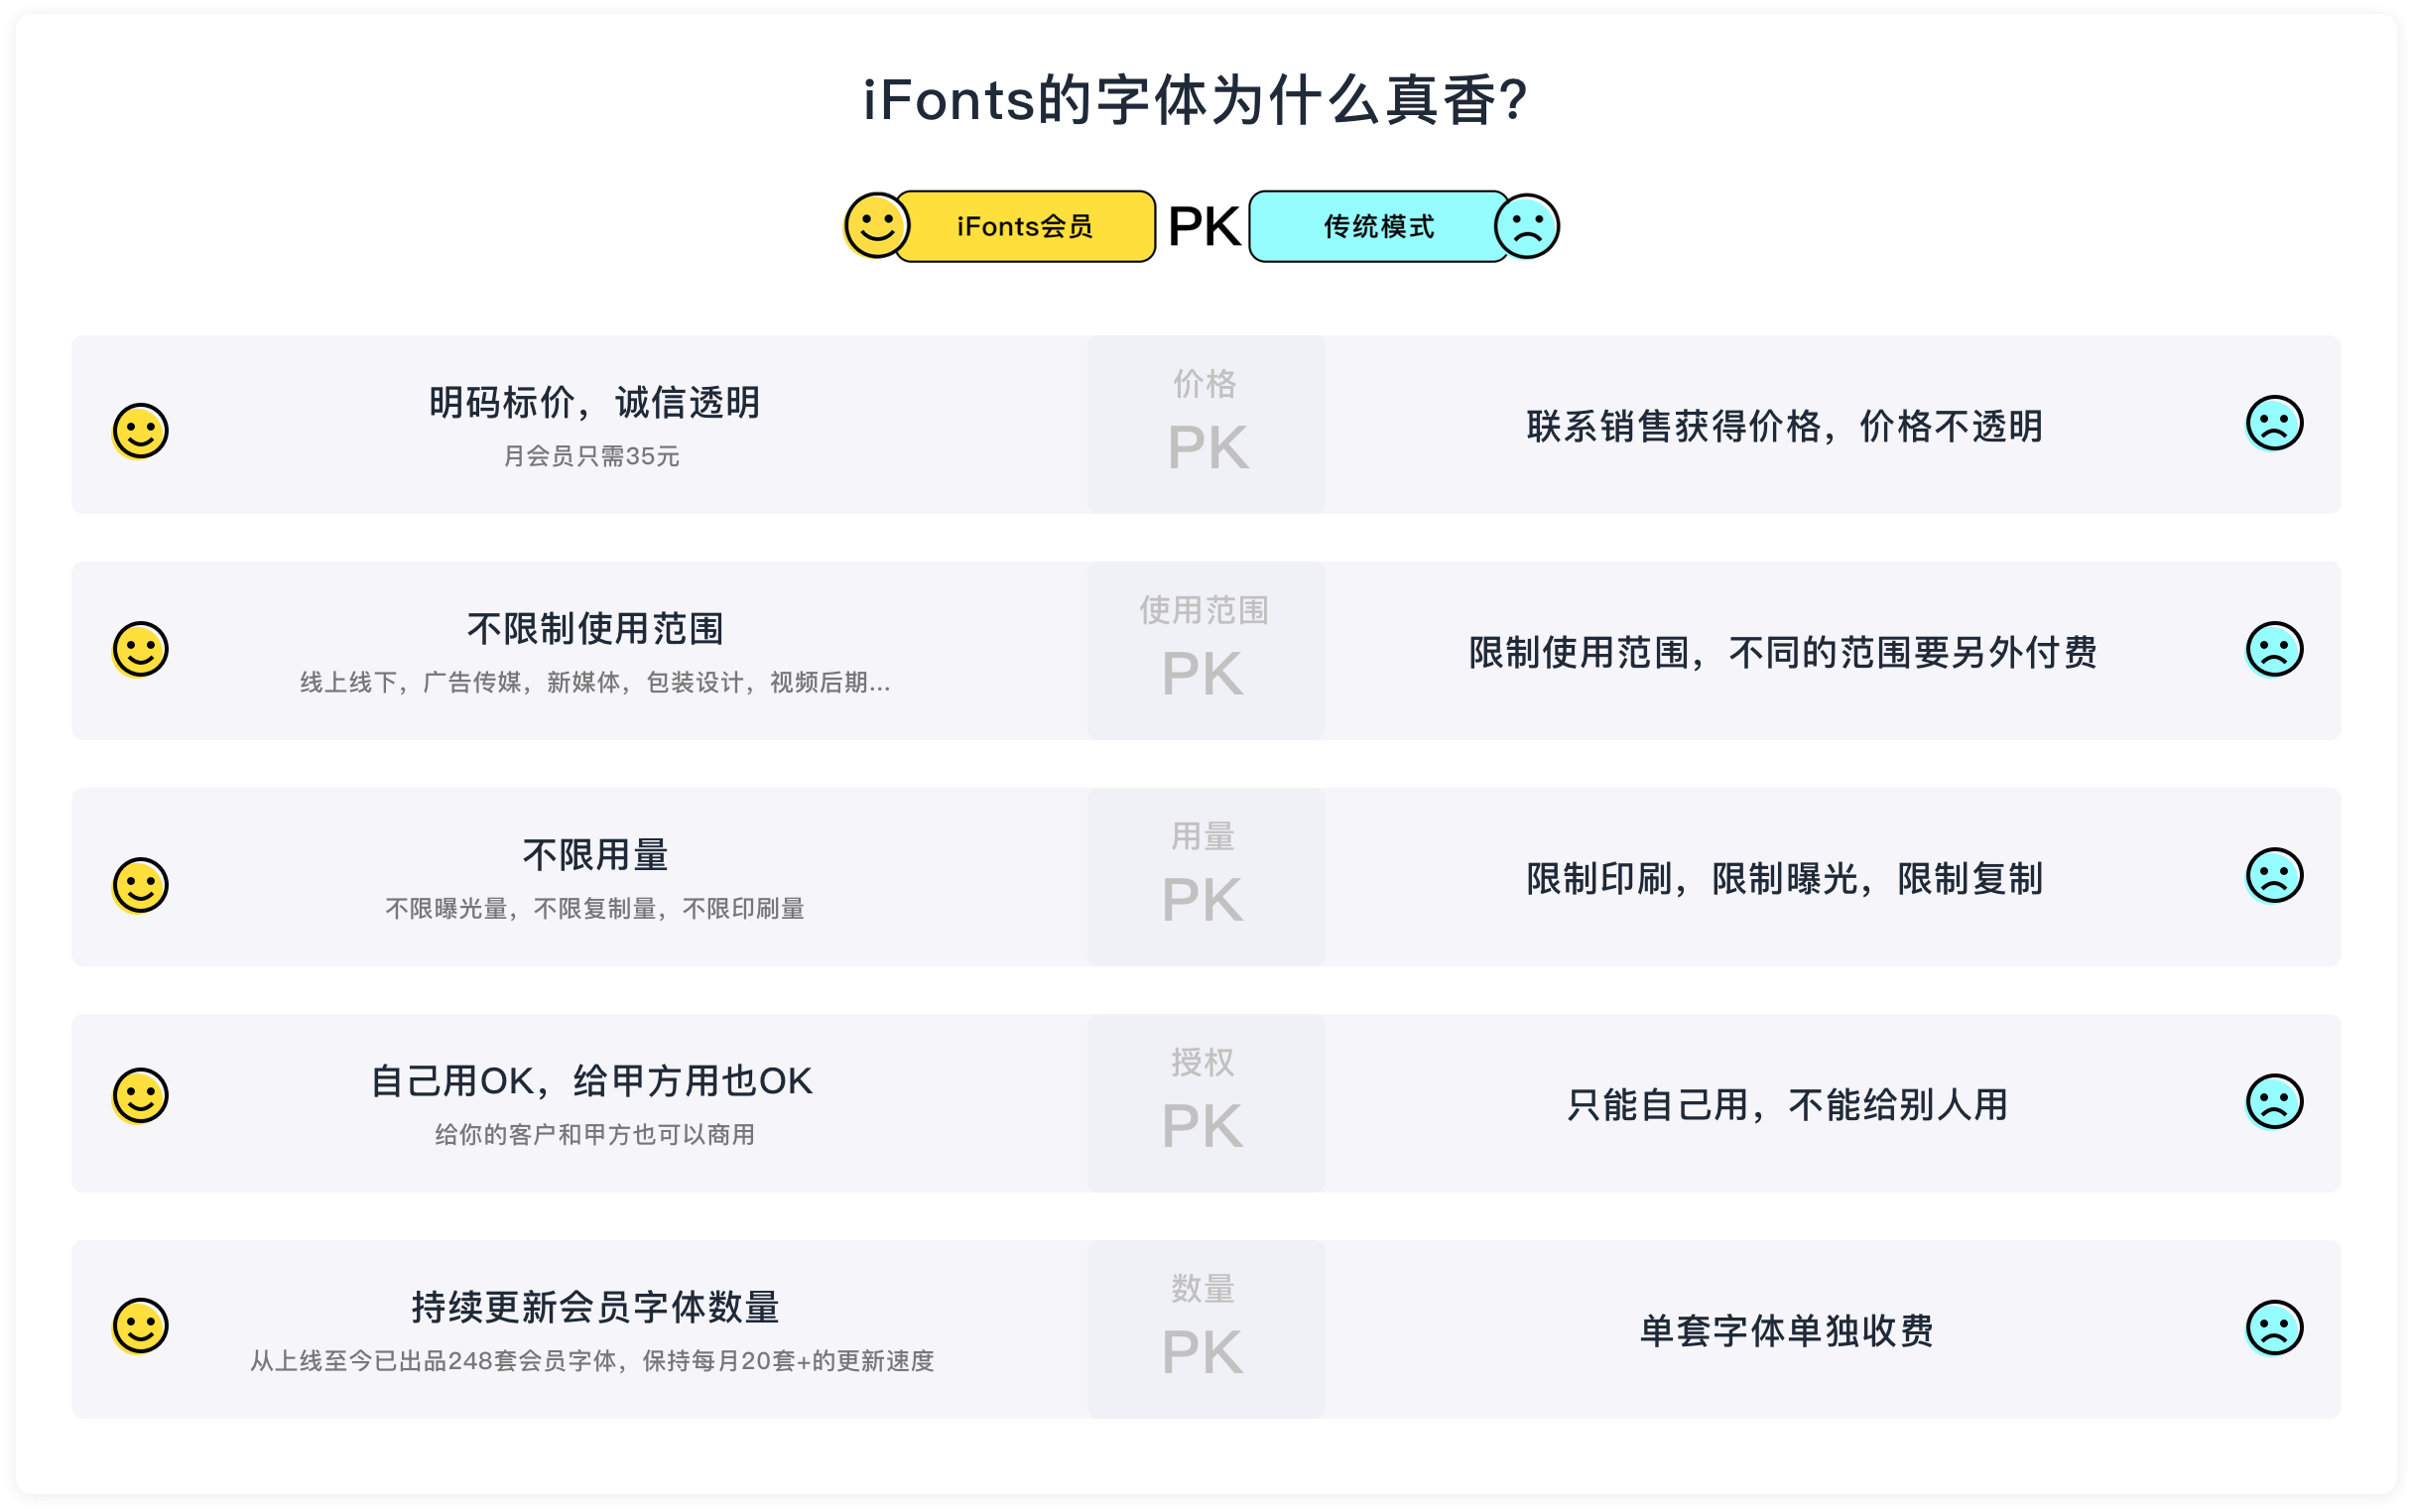Image resolution: width=2413 pixels, height=1512 pixels.
Task: Click the sad face in the 限制使用范围 row
Action: 2274,649
